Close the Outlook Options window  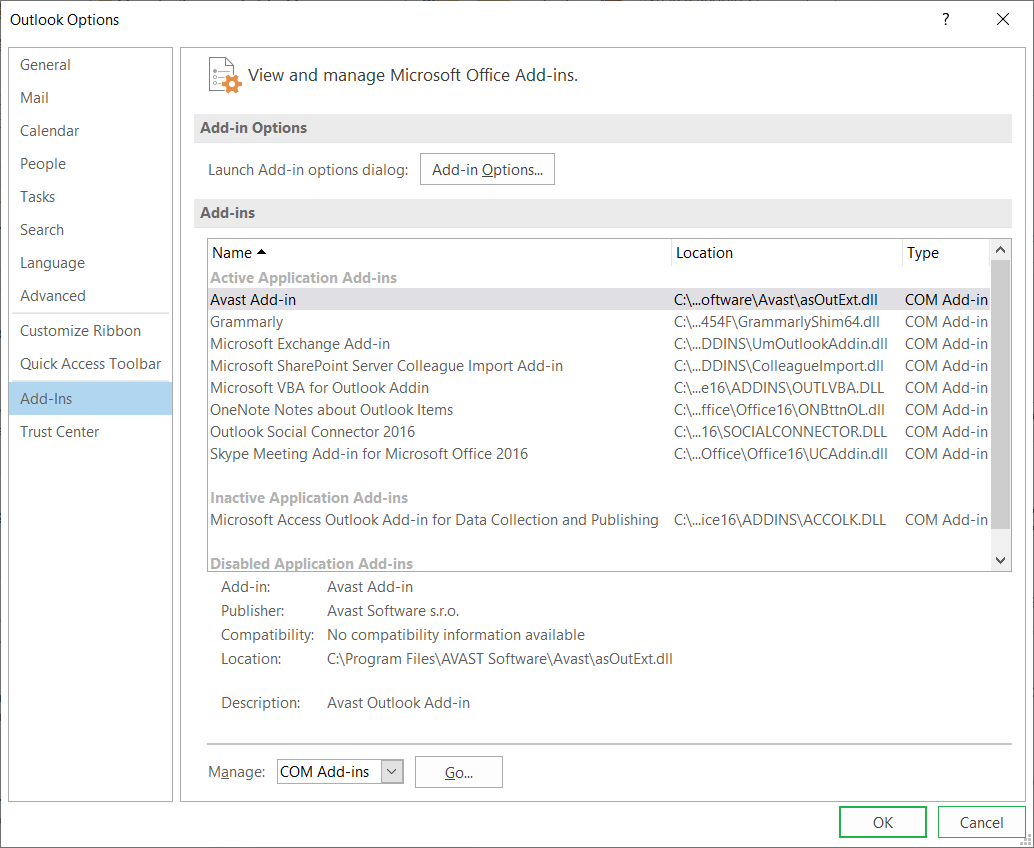click(x=1003, y=19)
